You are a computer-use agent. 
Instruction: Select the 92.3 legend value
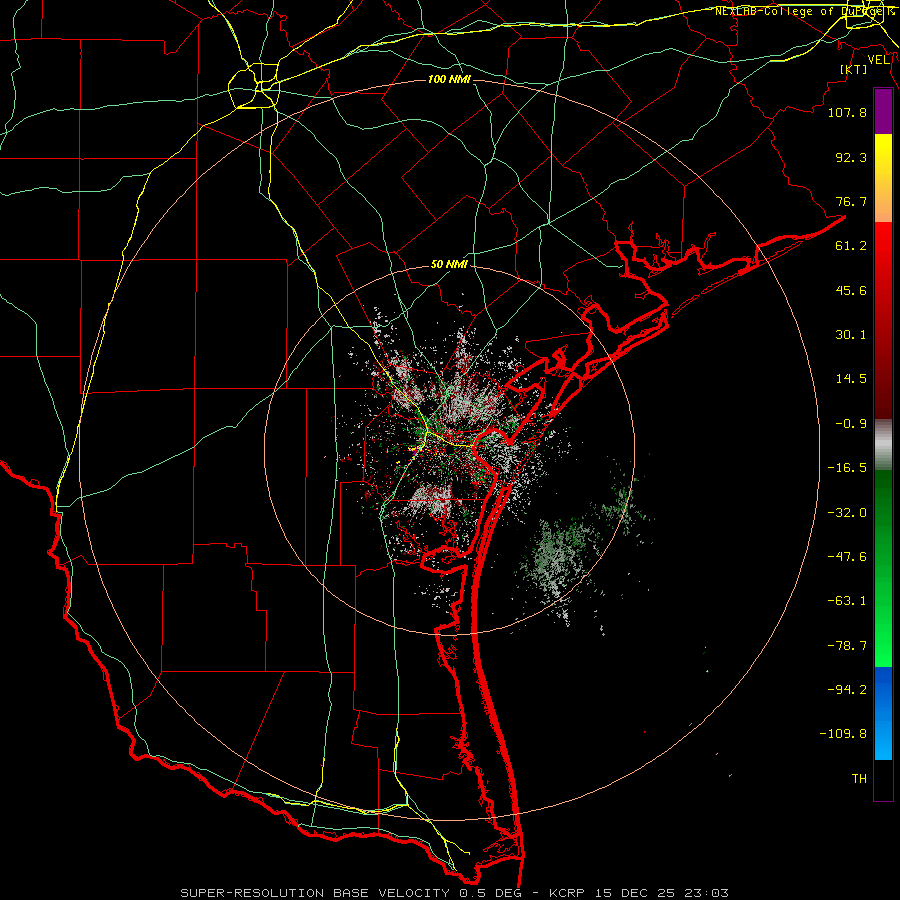[851, 157]
